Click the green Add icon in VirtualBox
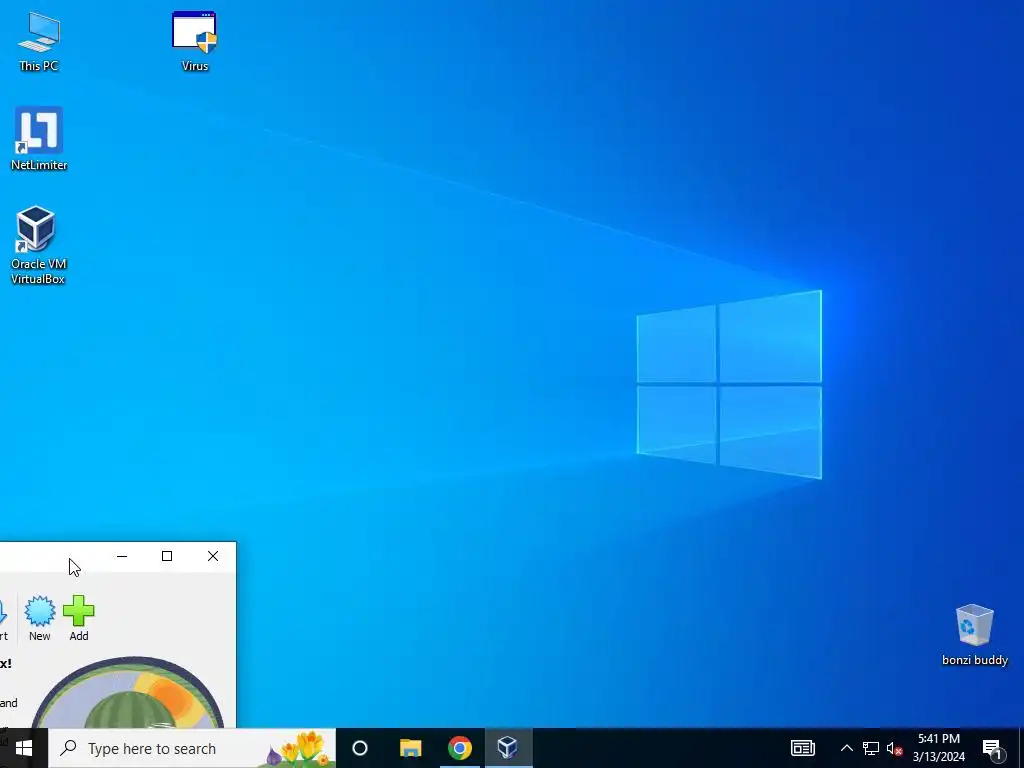 [79, 618]
